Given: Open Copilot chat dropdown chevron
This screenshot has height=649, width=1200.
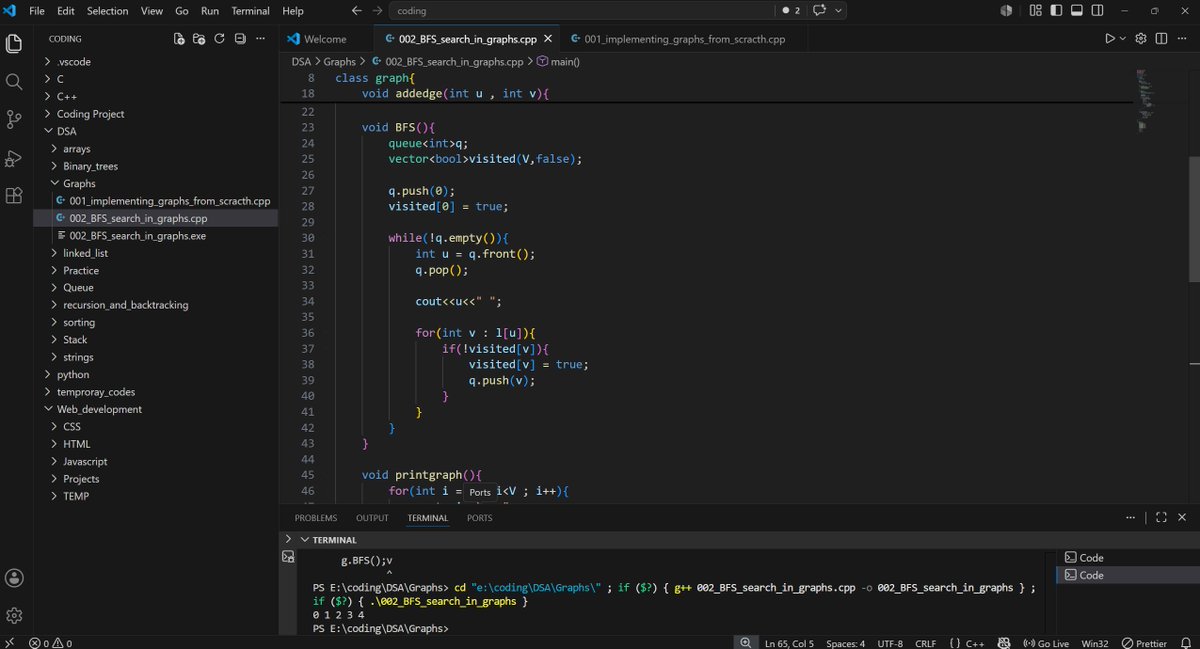Looking at the screenshot, I should pyautogui.click(x=838, y=11).
